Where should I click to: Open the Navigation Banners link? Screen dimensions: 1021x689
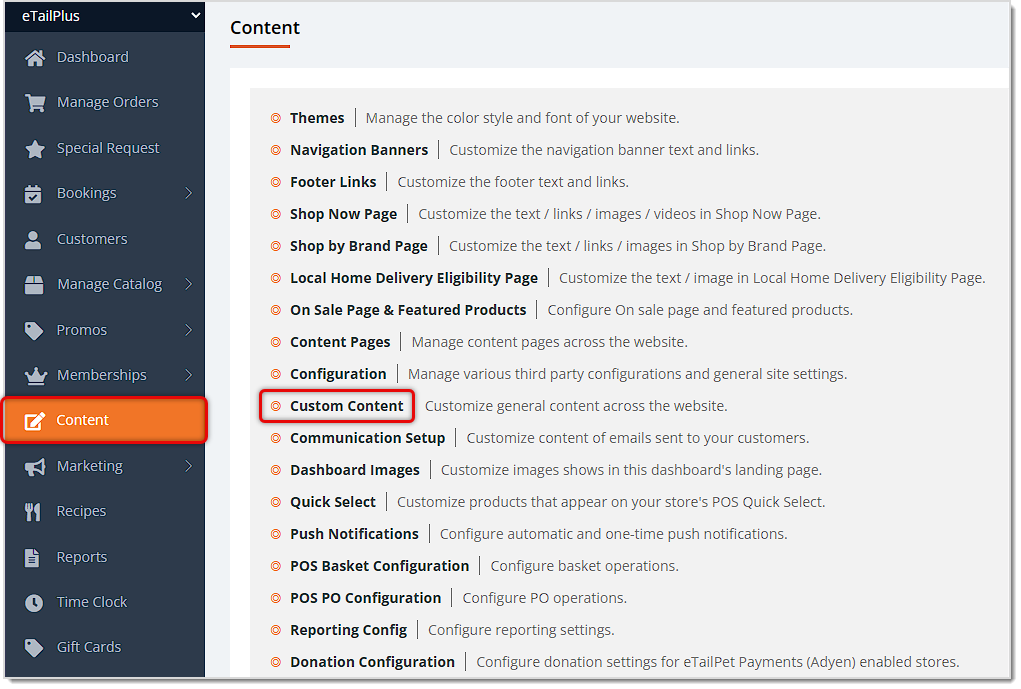coord(359,150)
